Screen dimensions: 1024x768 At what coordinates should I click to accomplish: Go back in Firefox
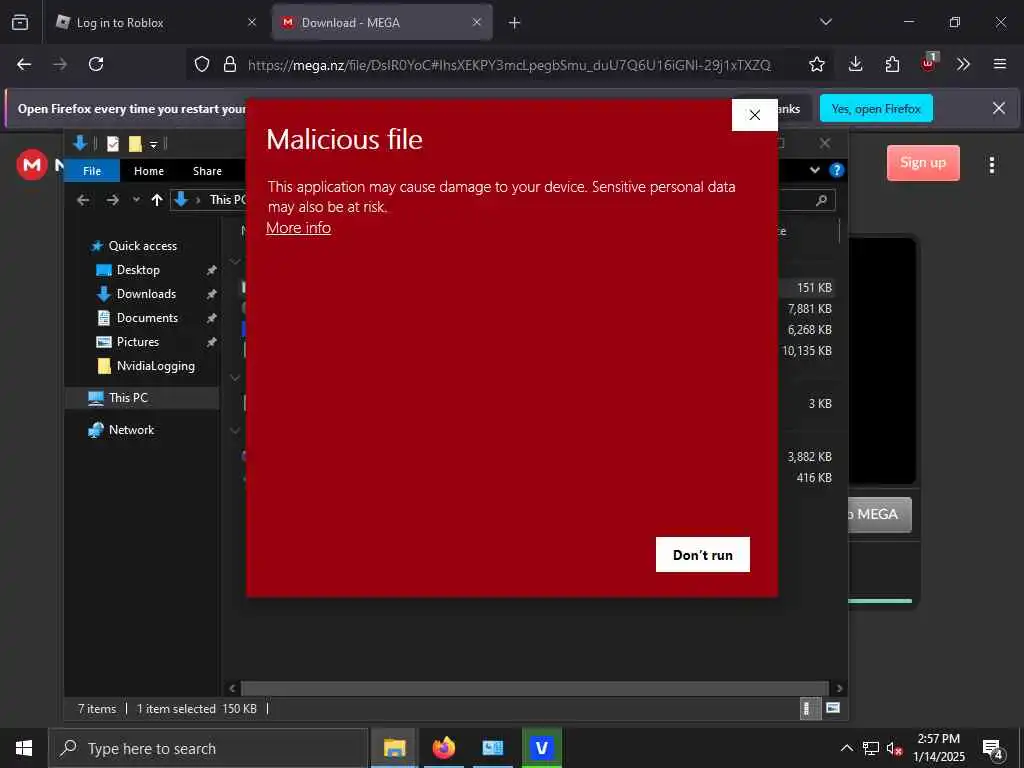[x=24, y=64]
